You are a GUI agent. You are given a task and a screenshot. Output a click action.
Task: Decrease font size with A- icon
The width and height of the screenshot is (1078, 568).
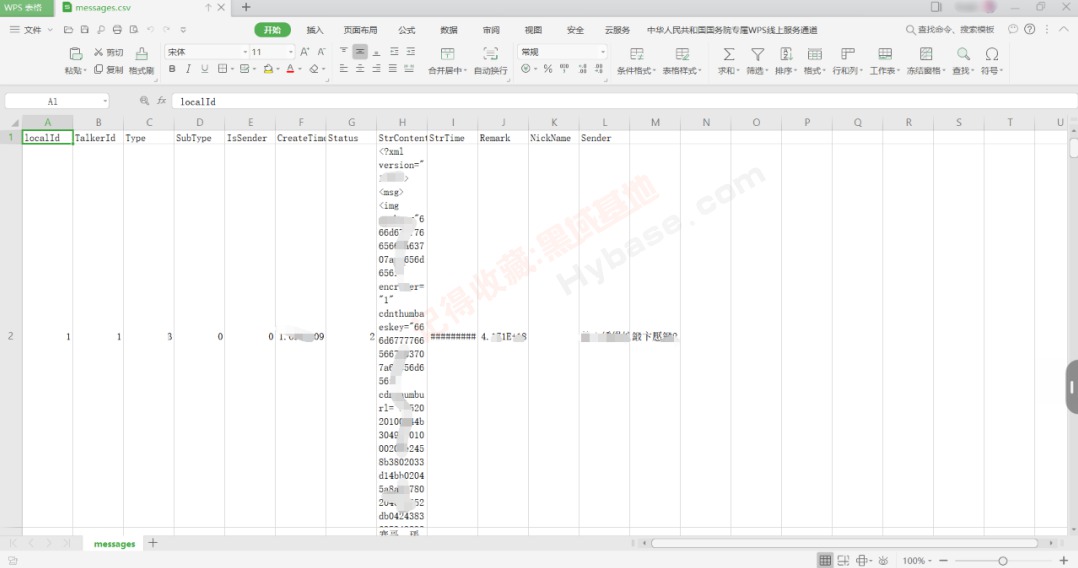tap(321, 52)
